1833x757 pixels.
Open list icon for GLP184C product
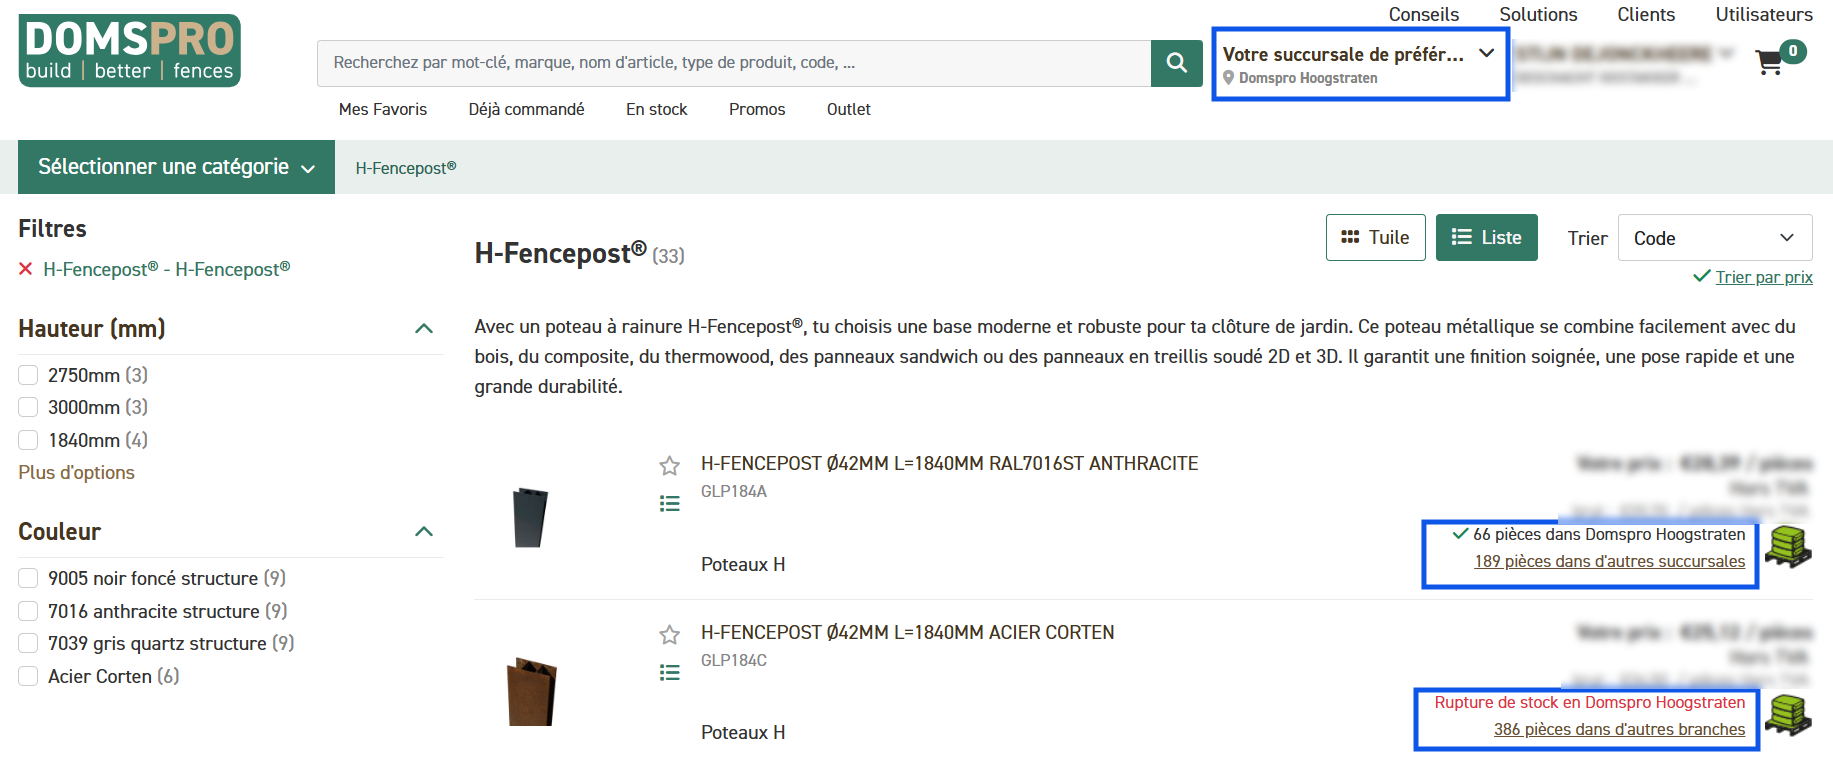click(670, 672)
